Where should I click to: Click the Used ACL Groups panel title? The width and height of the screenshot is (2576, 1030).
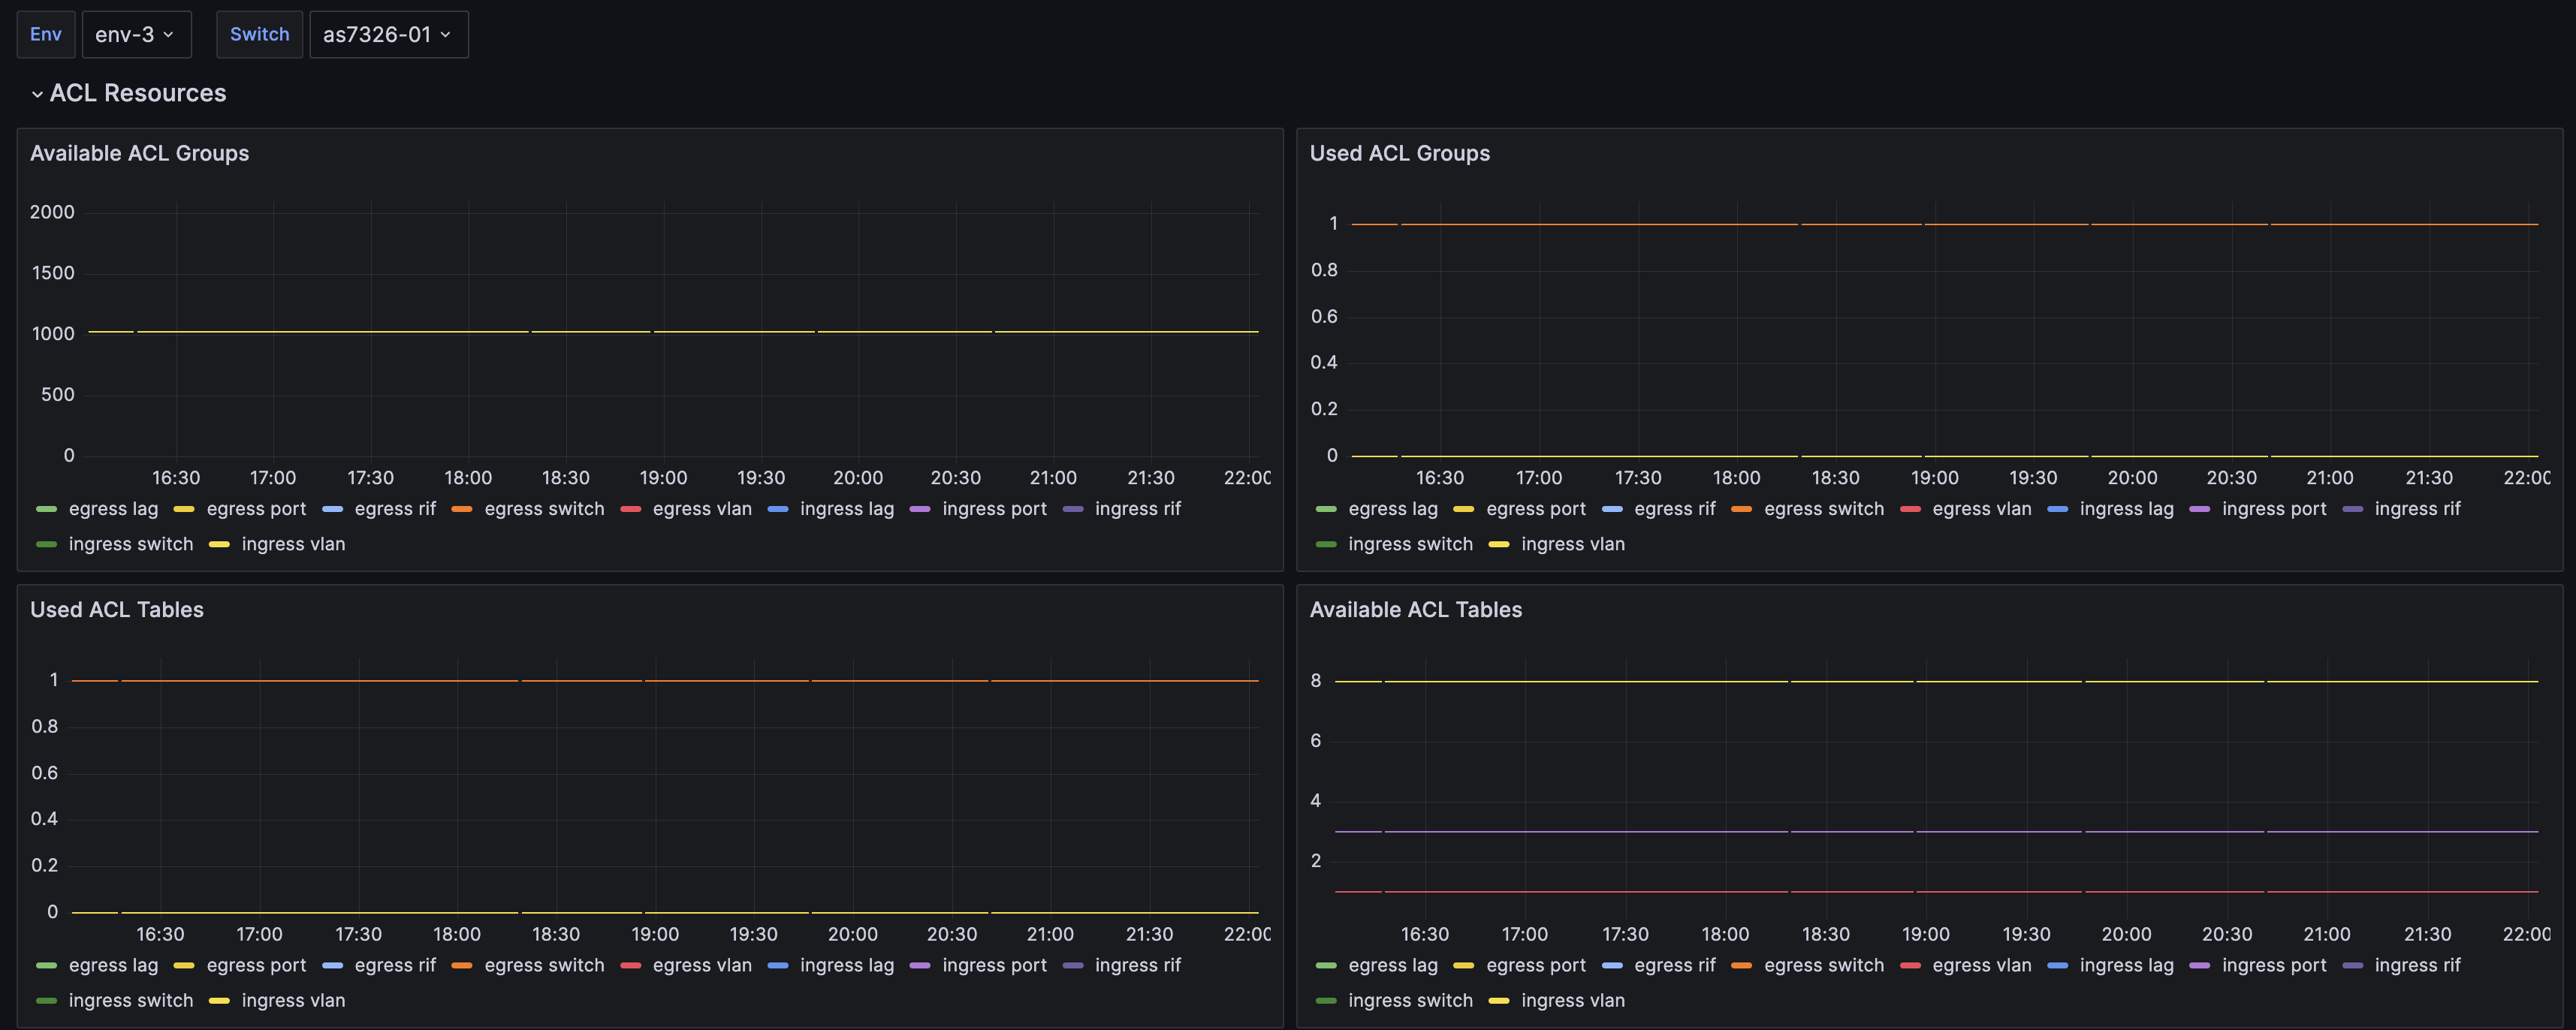[x=1399, y=153]
